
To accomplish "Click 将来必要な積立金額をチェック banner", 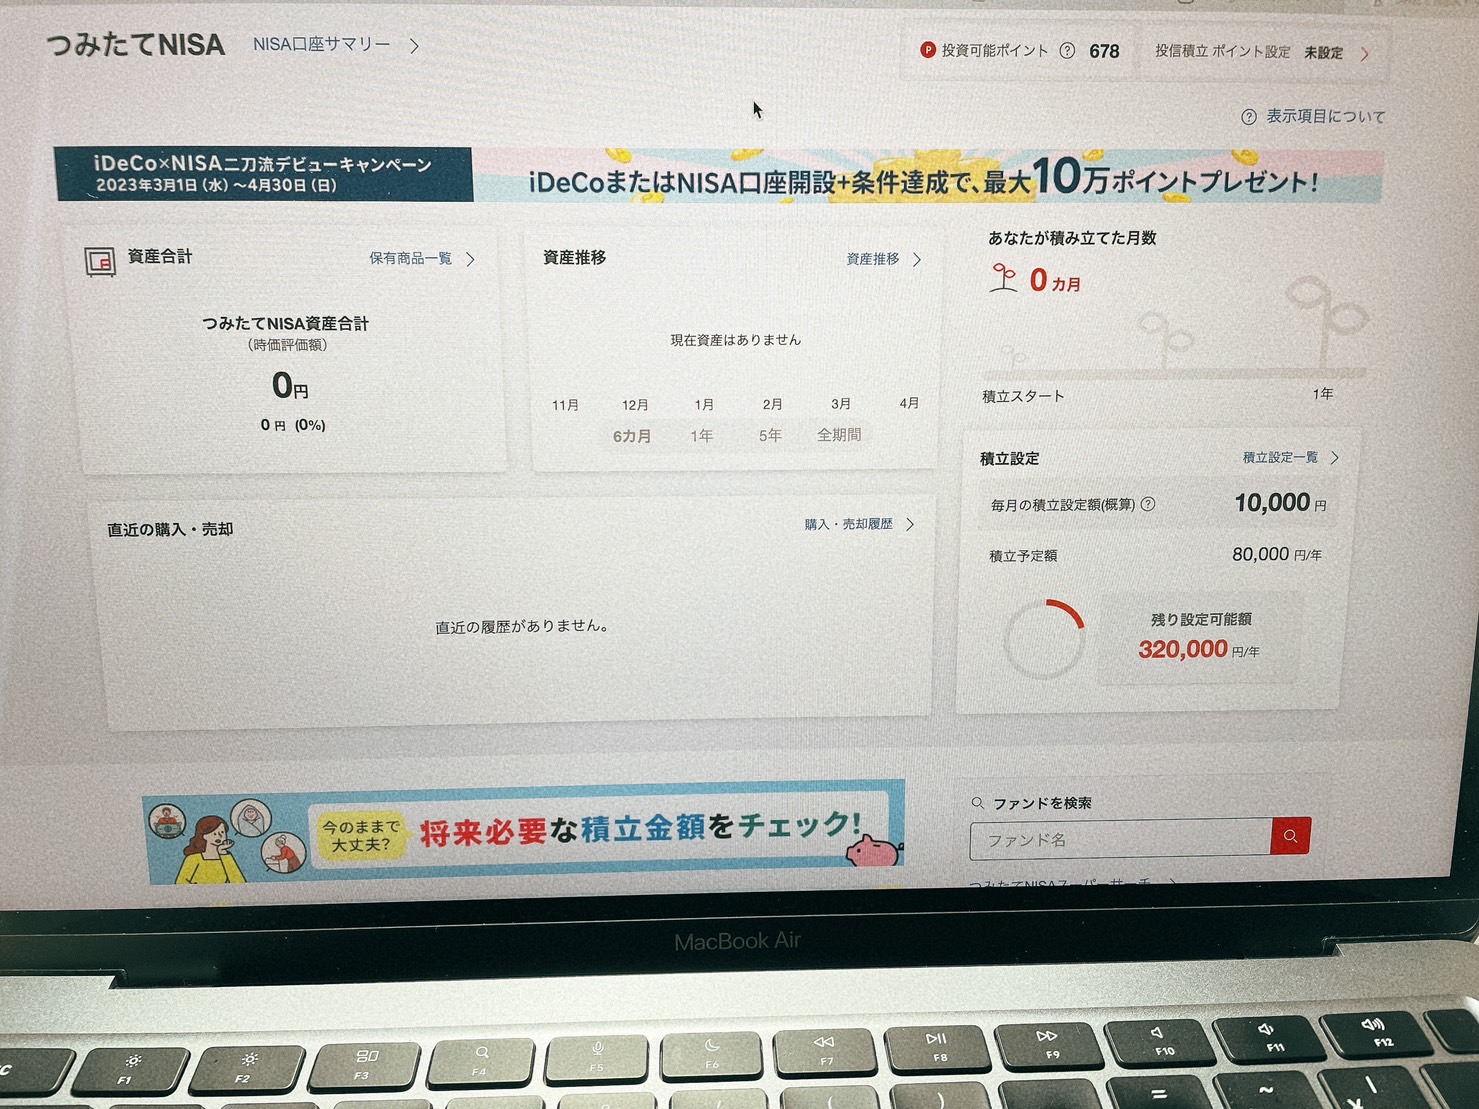I will pos(525,830).
